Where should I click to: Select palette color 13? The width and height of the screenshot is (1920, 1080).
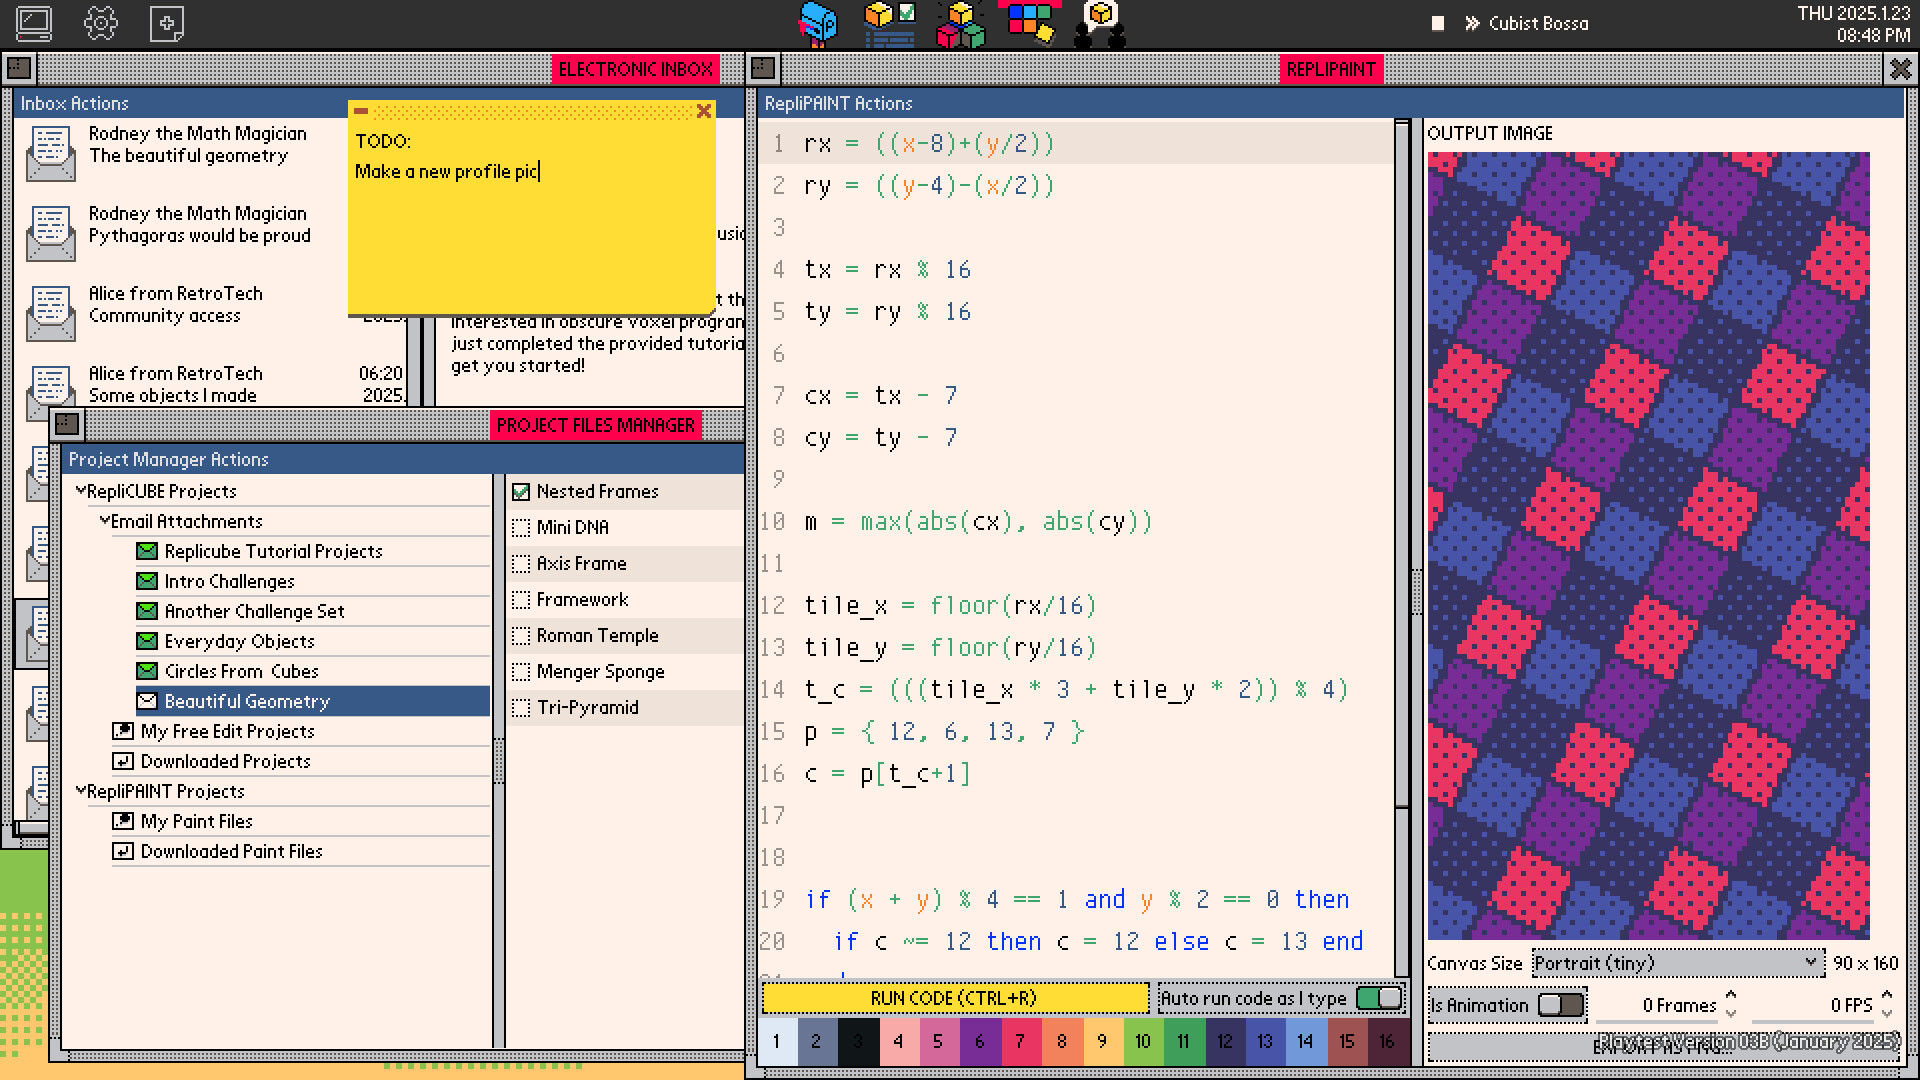pos(1264,1041)
